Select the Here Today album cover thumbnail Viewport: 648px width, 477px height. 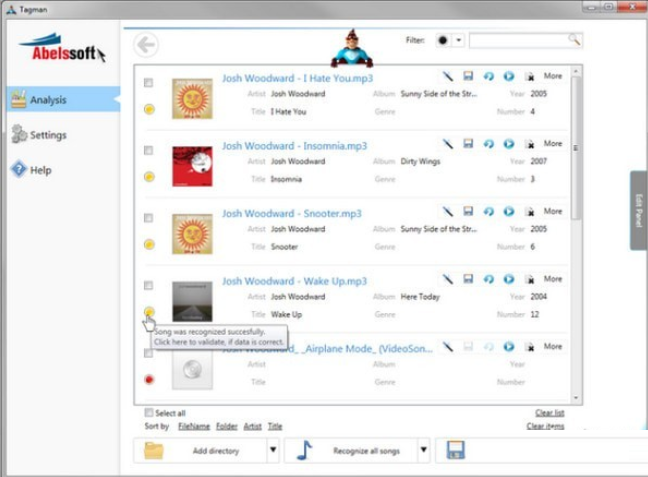pyautogui.click(x=192, y=301)
